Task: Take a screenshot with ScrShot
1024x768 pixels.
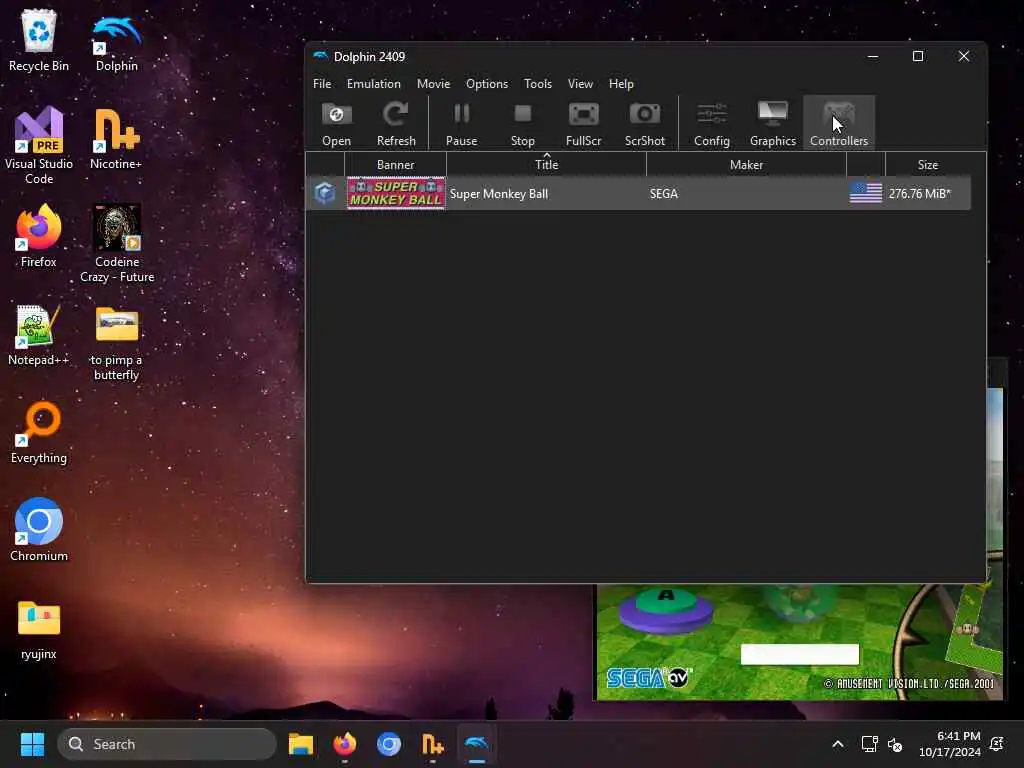Action: pos(645,123)
